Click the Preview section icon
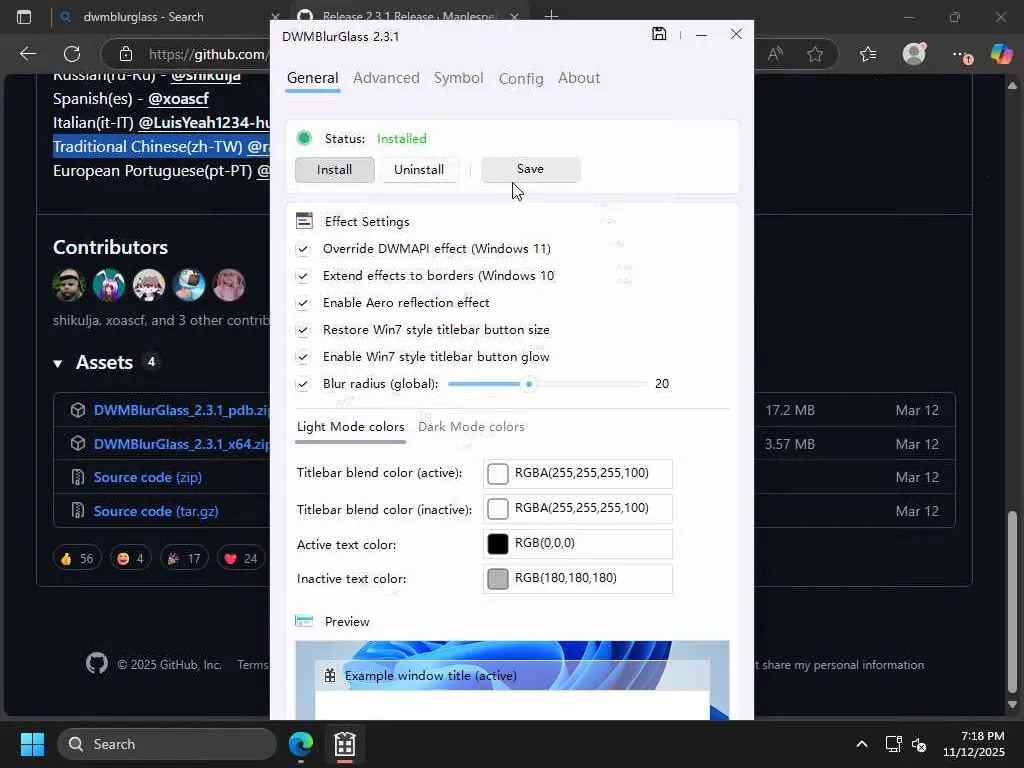Image resolution: width=1024 pixels, height=768 pixels. click(304, 621)
